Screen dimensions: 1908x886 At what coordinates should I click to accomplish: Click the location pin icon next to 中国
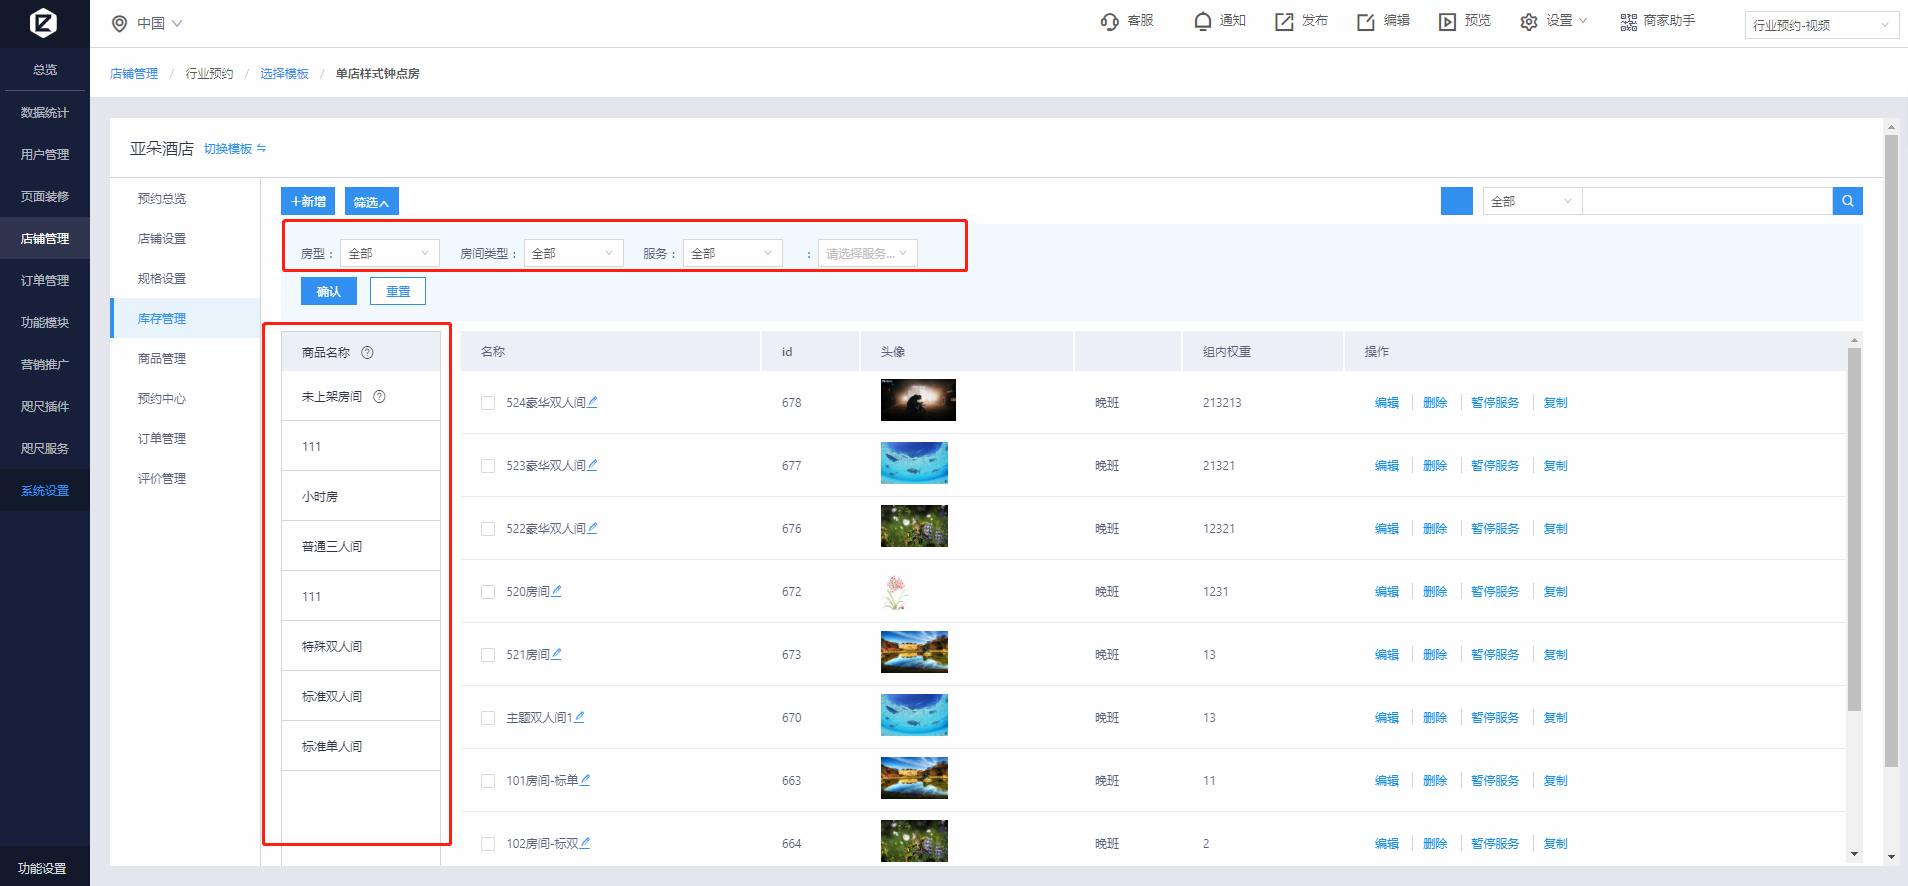click(119, 23)
